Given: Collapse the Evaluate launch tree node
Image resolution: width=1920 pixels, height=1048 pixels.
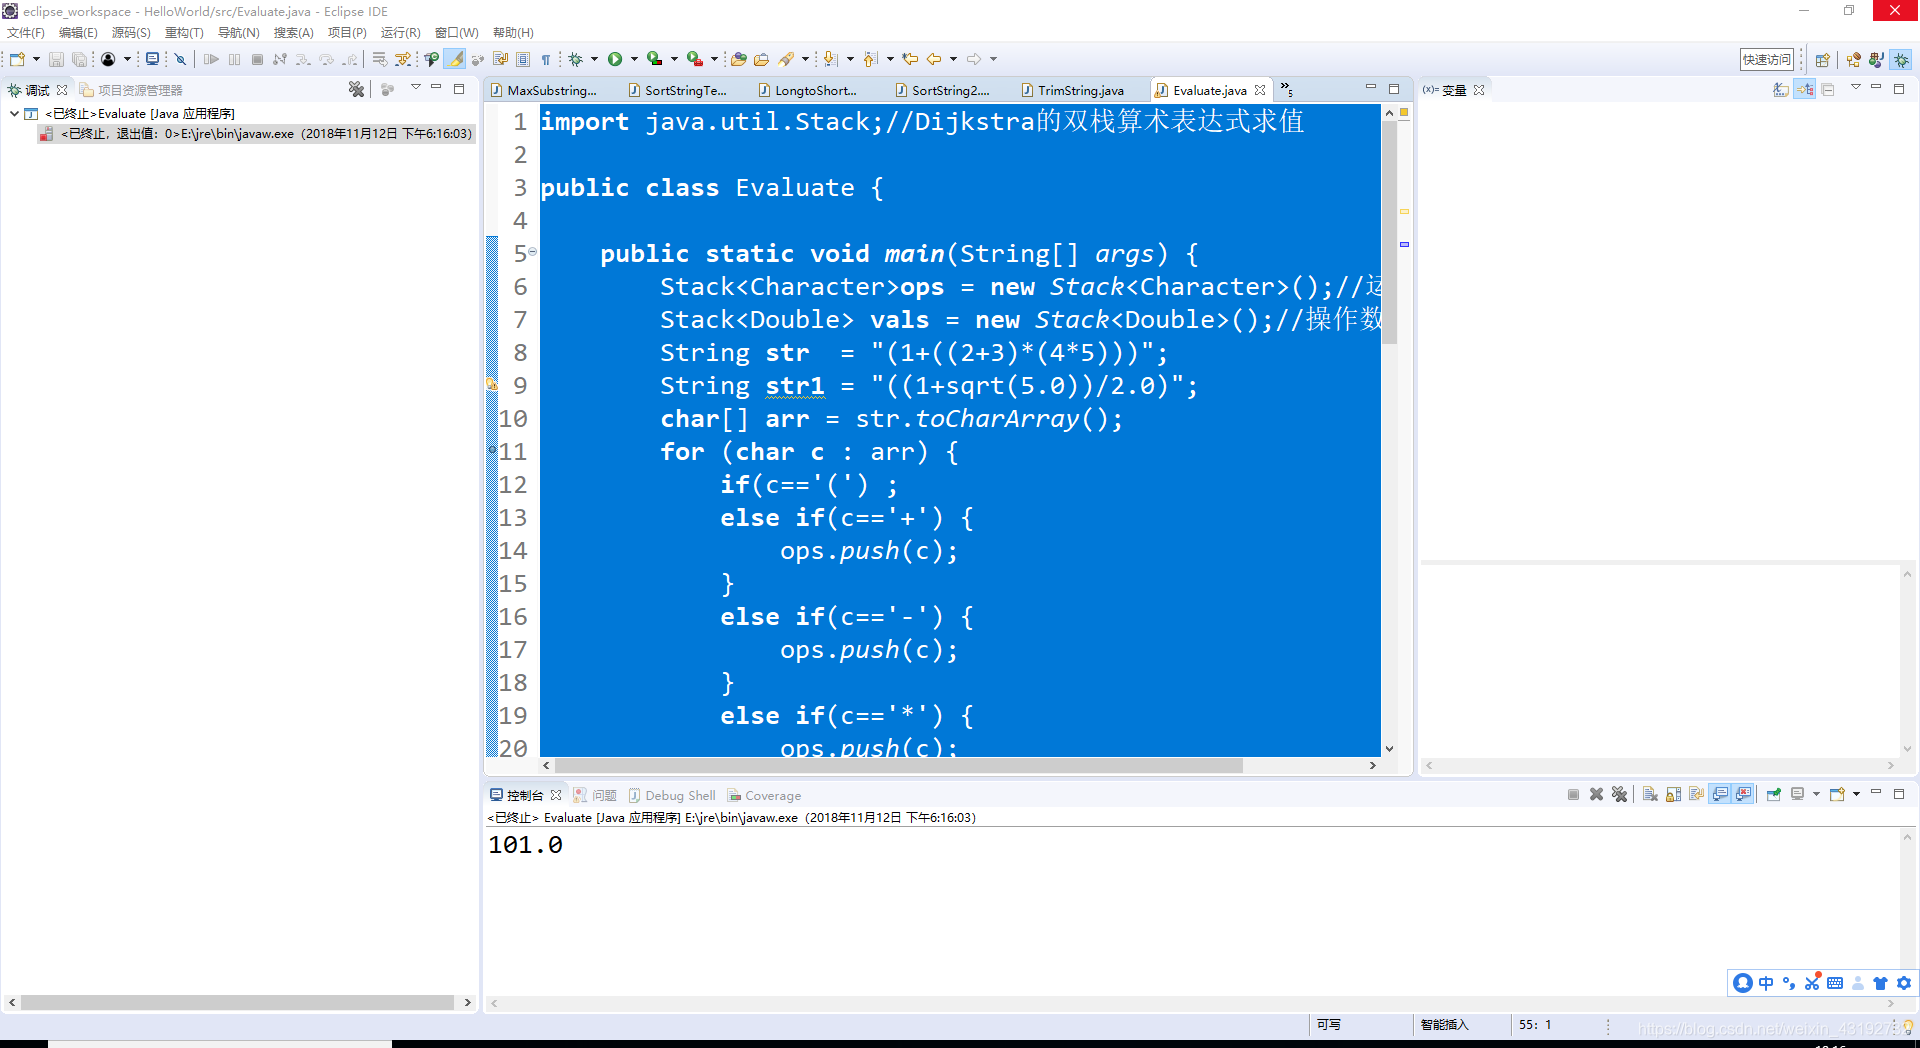Looking at the screenshot, I should click(x=14, y=113).
